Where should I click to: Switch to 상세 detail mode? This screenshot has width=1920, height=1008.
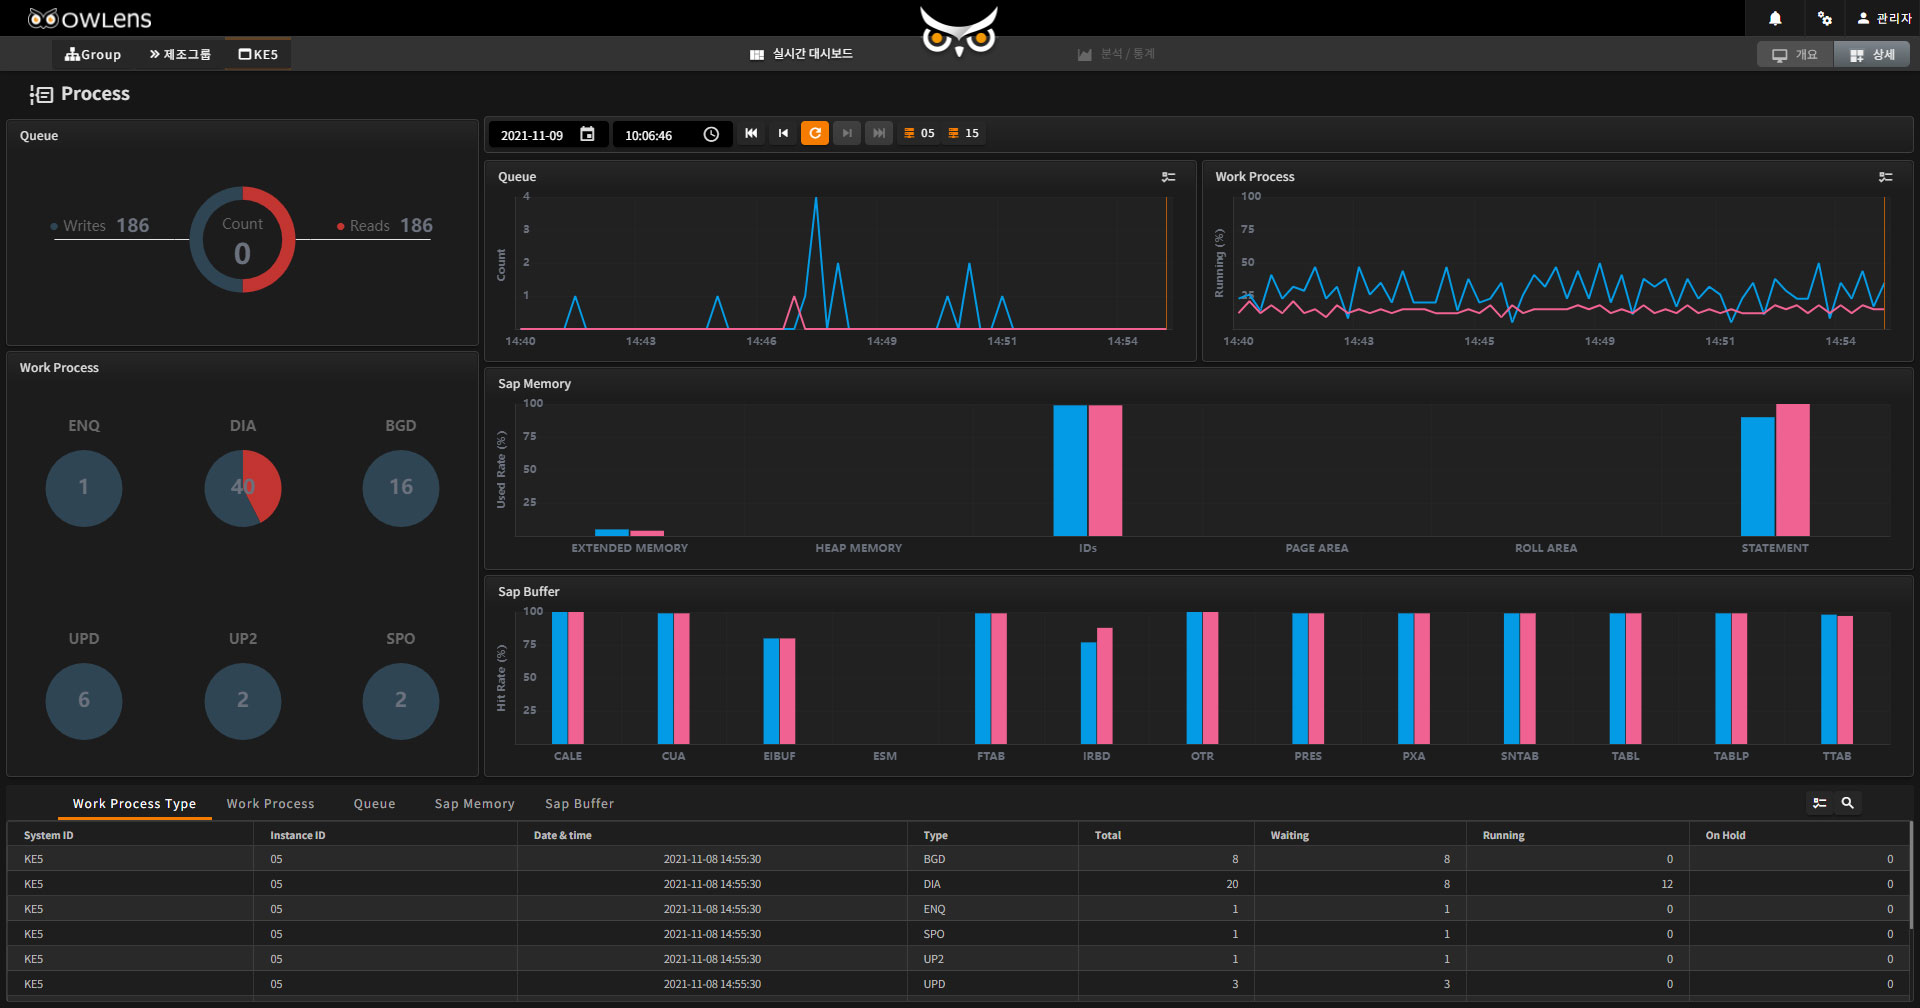[1872, 55]
